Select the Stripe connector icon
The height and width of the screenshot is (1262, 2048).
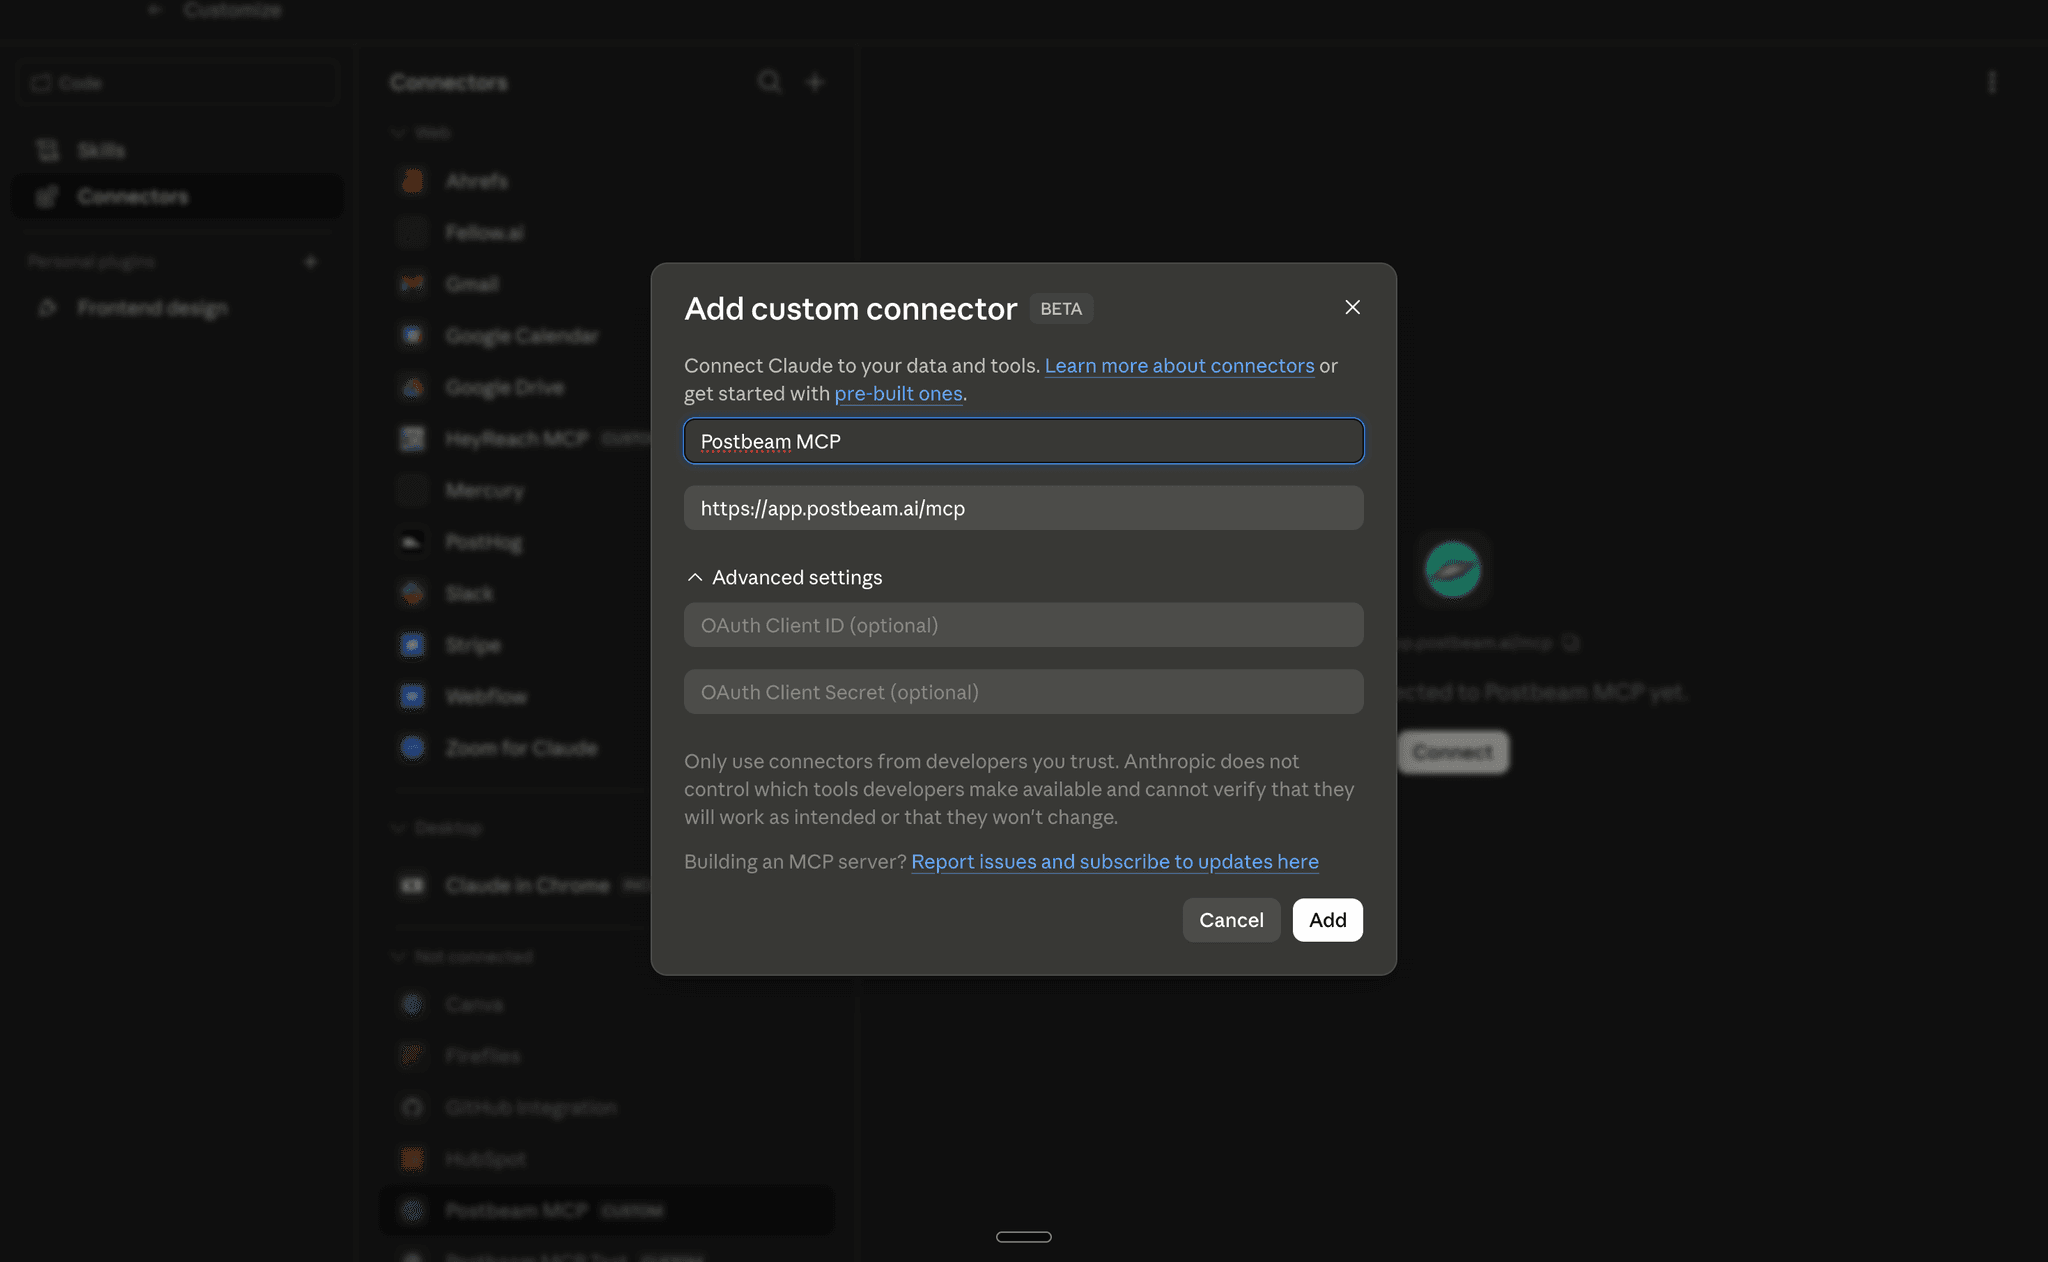pyautogui.click(x=412, y=645)
